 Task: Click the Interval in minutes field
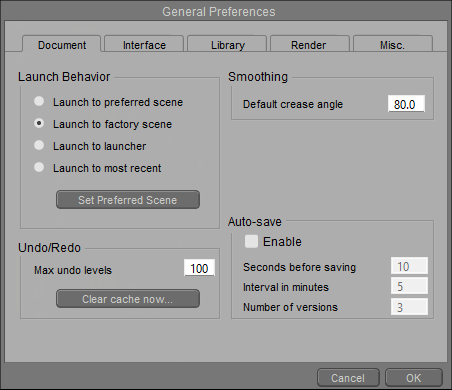coord(409,286)
